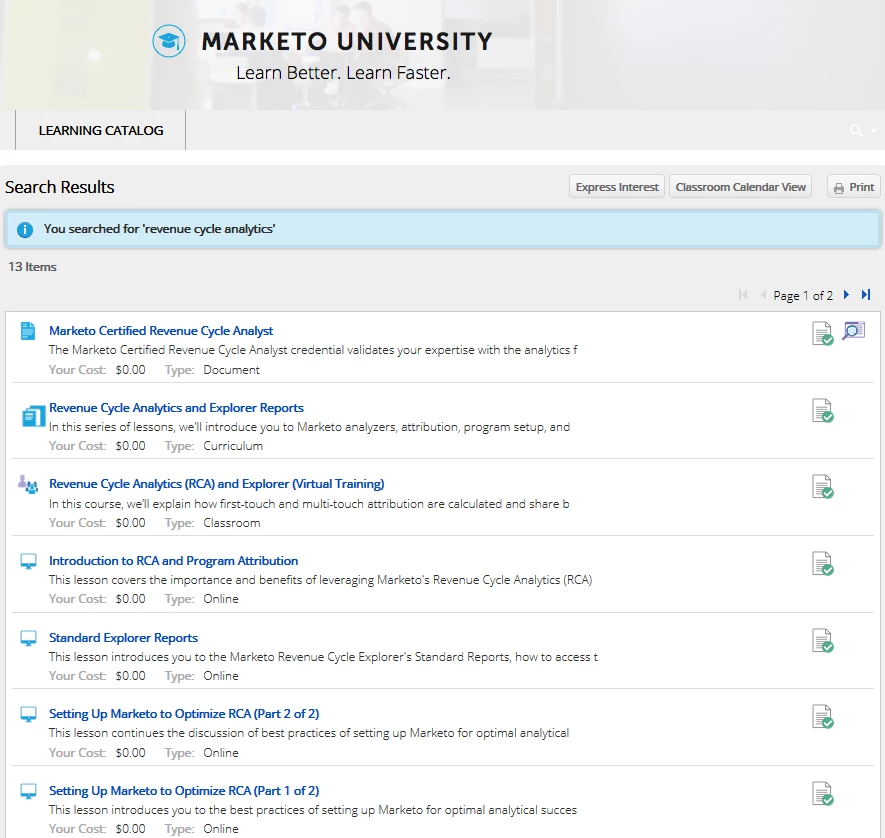Click the previous page arrow in pagination
885x838 pixels.
point(763,295)
